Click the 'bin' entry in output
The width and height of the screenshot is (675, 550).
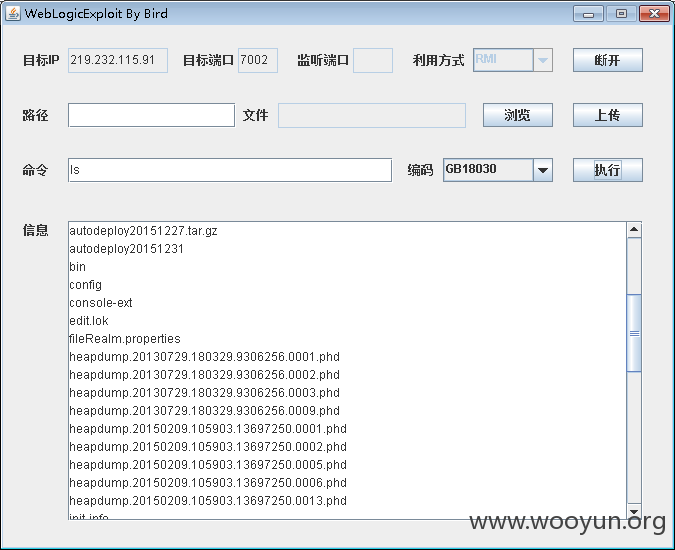click(77, 267)
